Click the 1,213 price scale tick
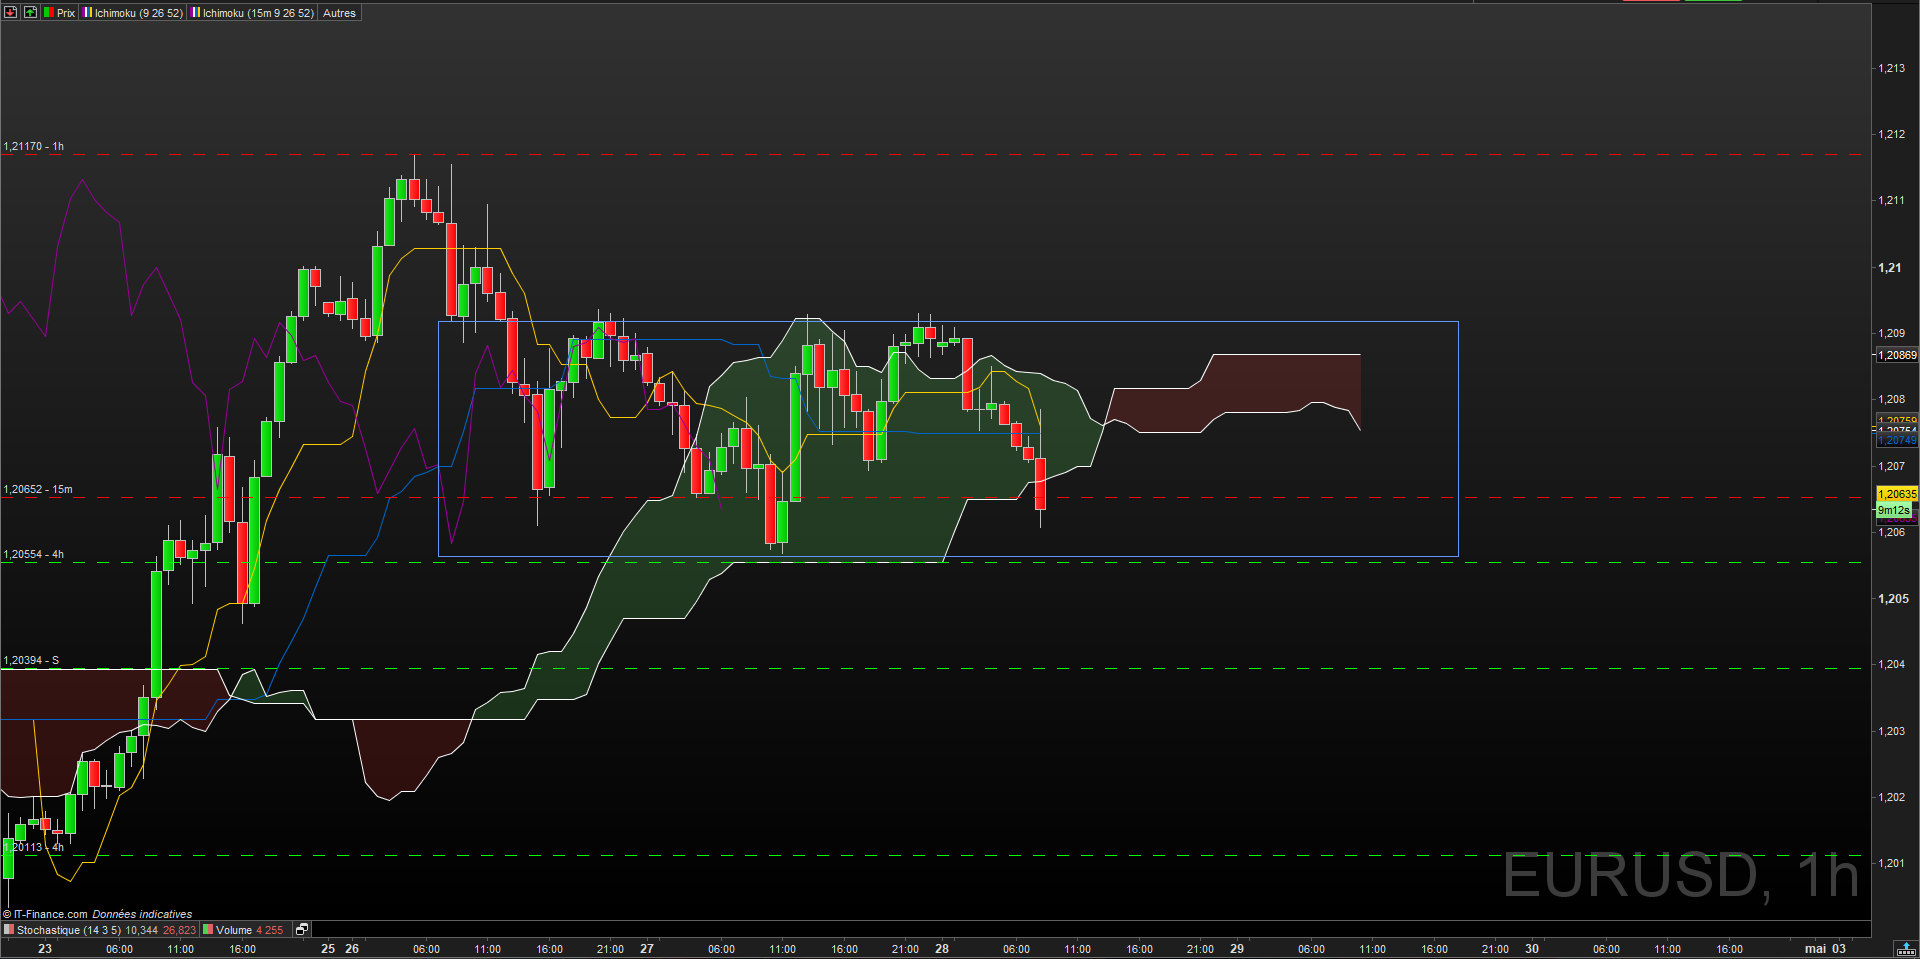 tap(1891, 68)
